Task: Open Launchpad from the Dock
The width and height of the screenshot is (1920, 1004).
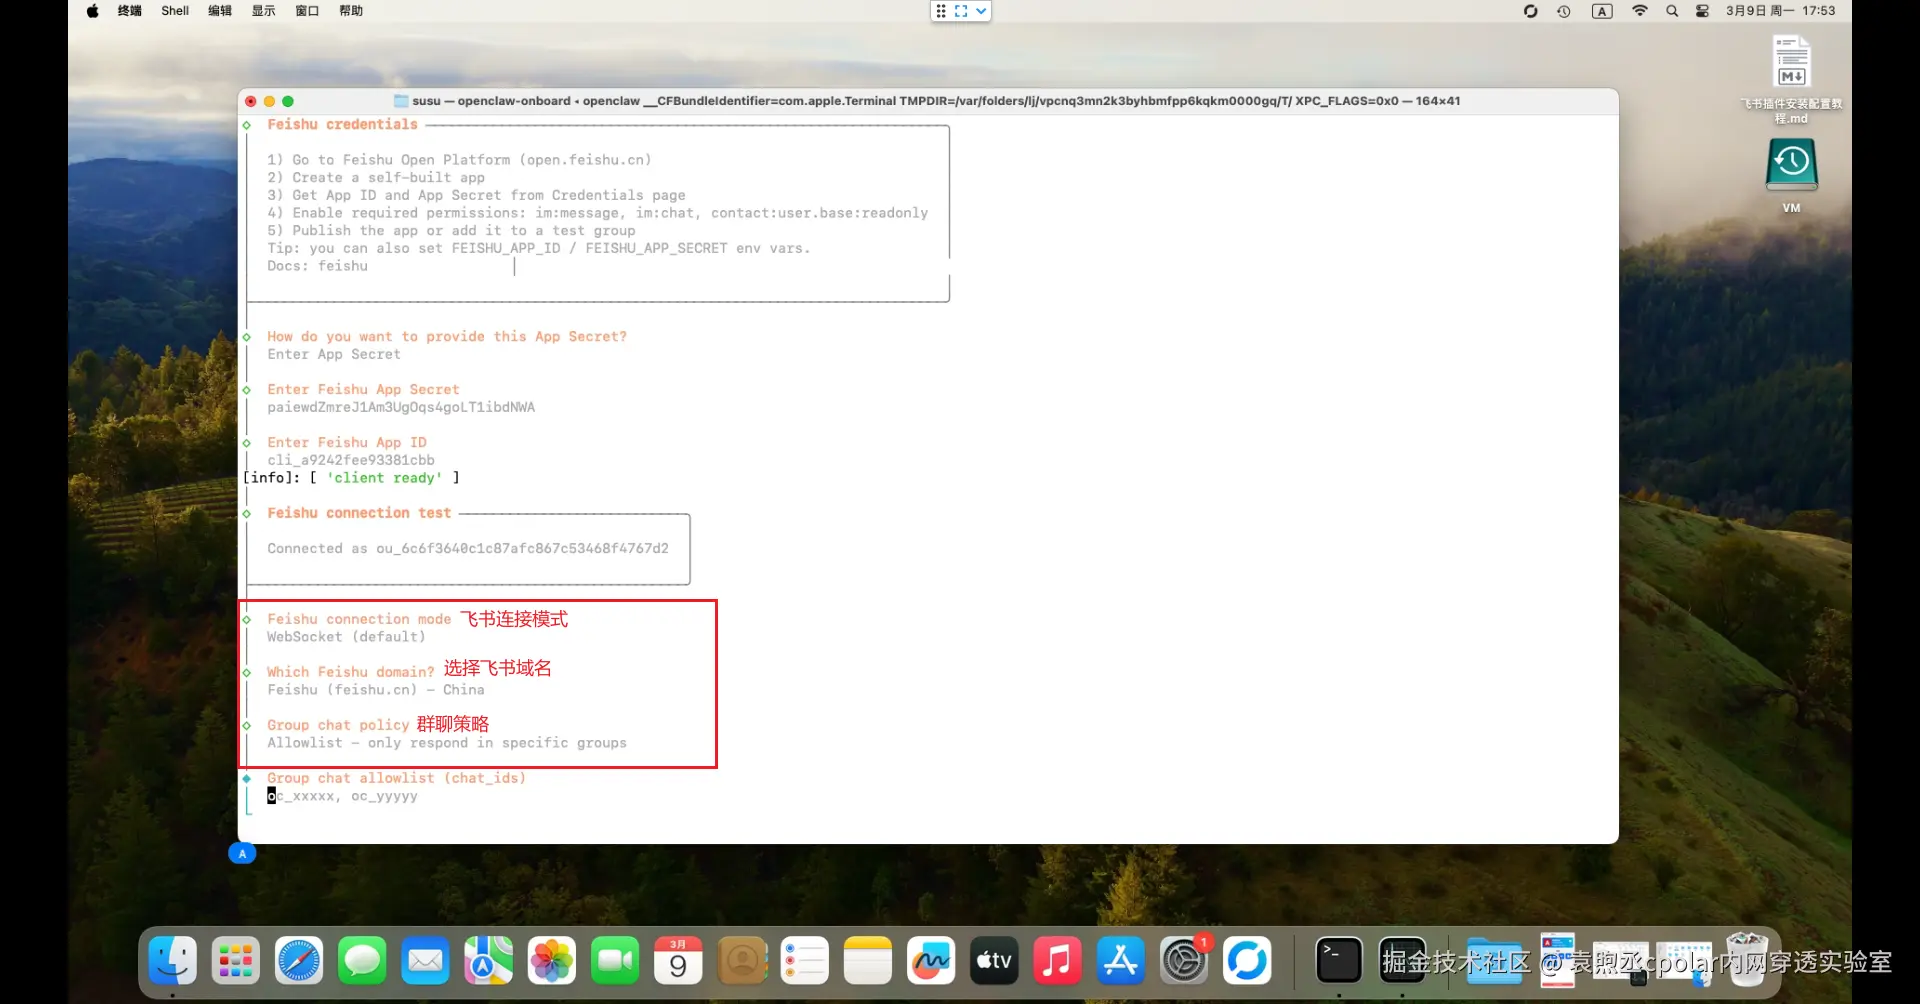Action: pyautogui.click(x=236, y=961)
